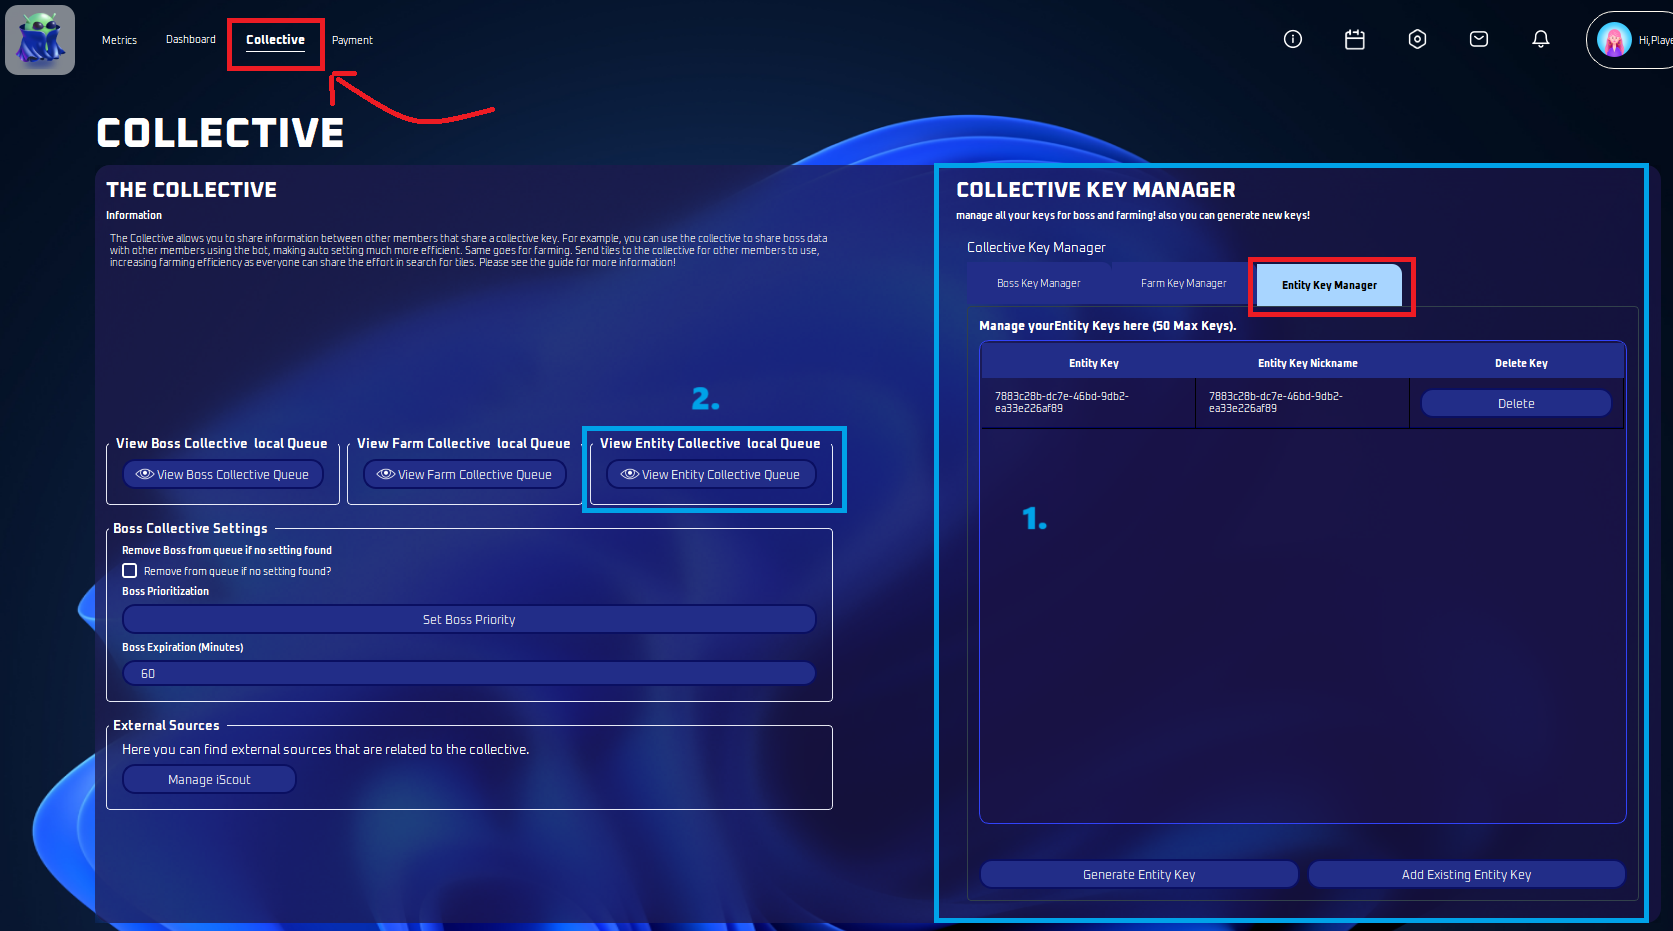This screenshot has height=931, width=1673.
Task: Click eye icon on Boss Collective Queue
Action: (x=145, y=474)
